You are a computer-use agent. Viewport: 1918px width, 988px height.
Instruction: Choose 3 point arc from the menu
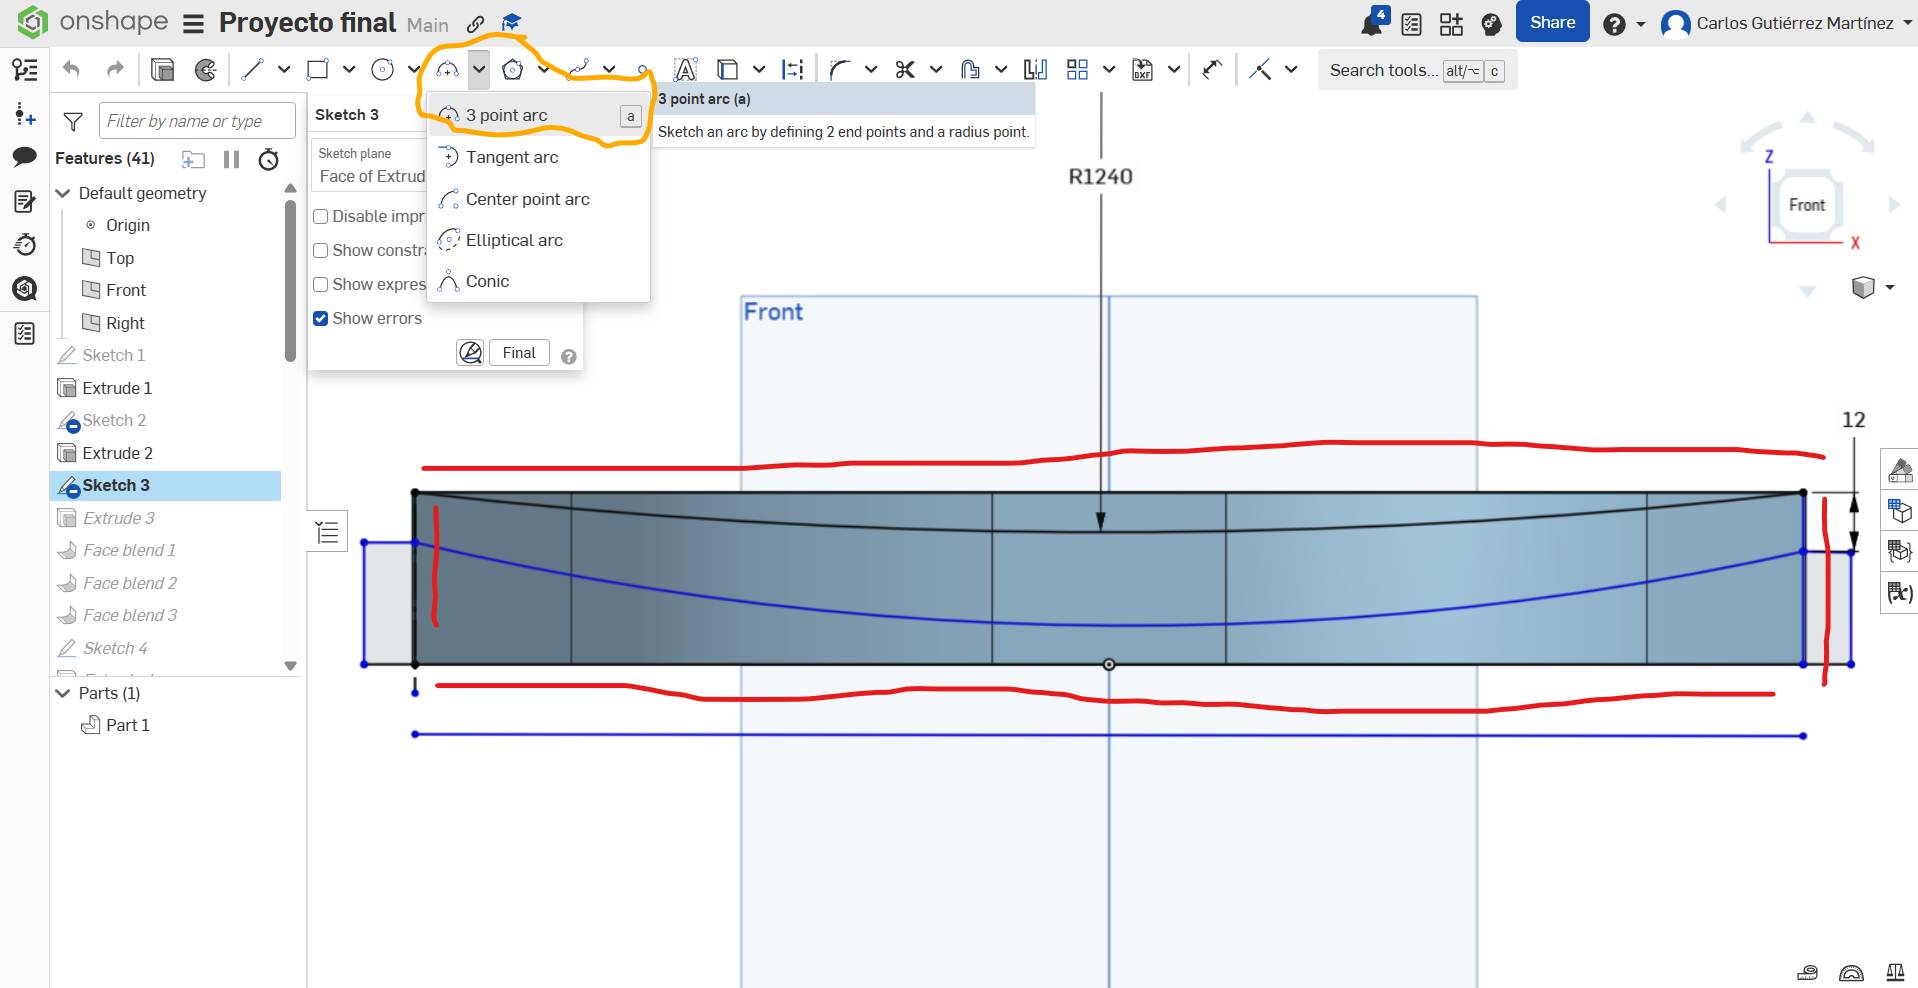(539, 115)
